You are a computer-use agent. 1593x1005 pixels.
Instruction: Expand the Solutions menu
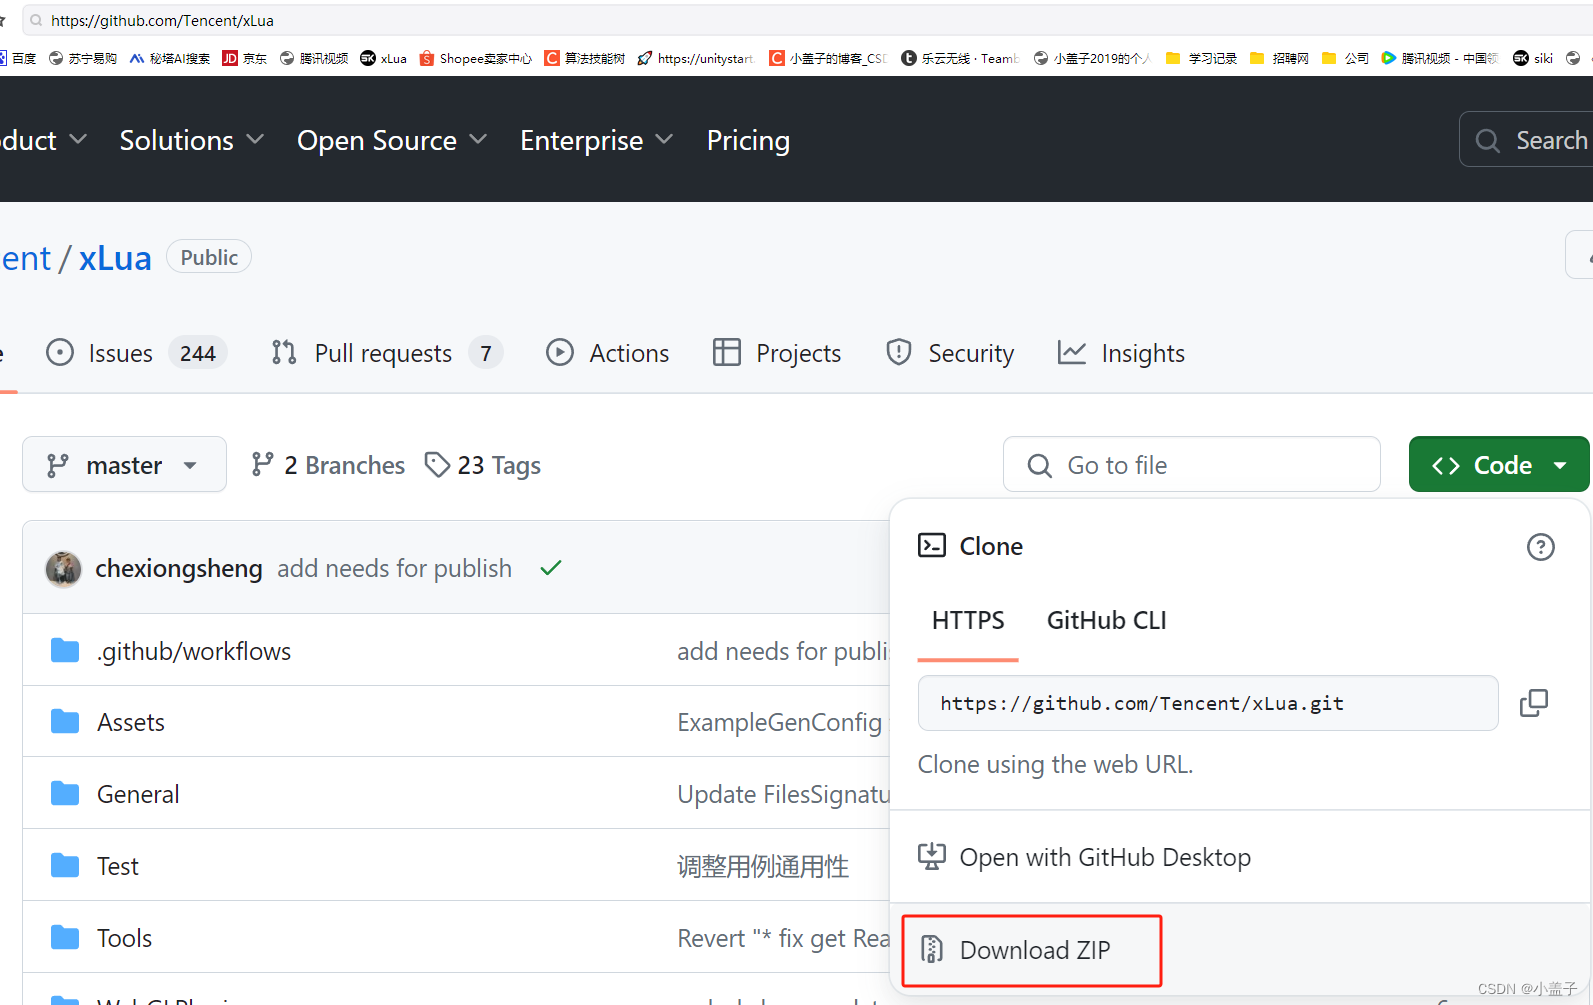[192, 141]
